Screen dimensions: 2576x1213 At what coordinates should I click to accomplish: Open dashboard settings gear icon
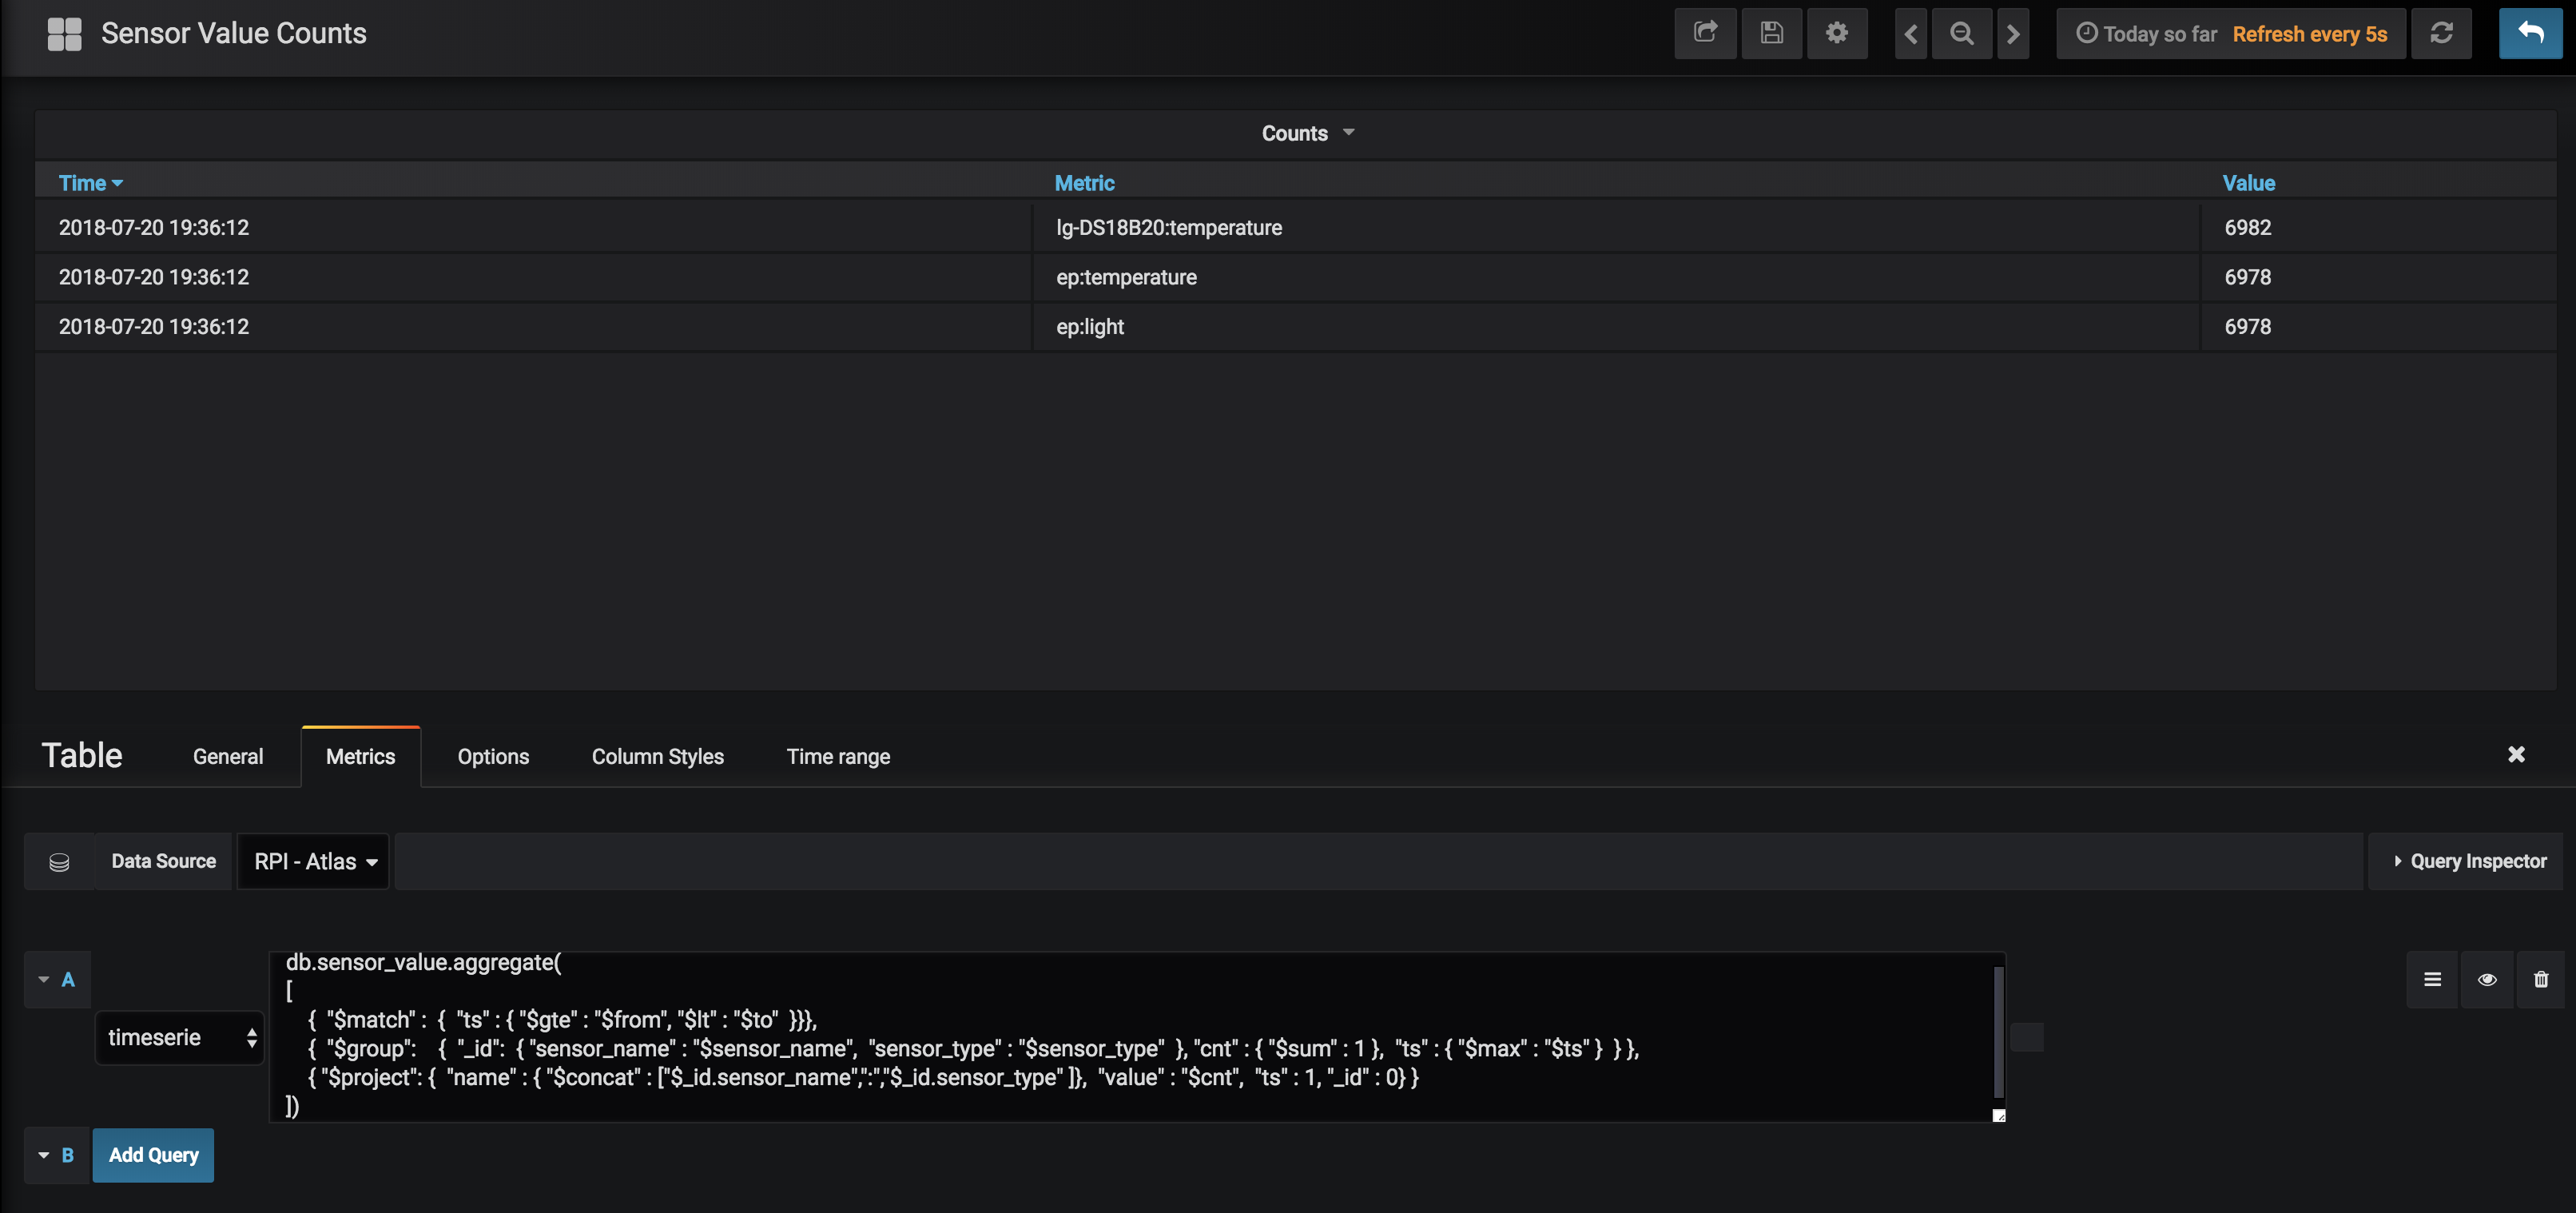point(1836,33)
